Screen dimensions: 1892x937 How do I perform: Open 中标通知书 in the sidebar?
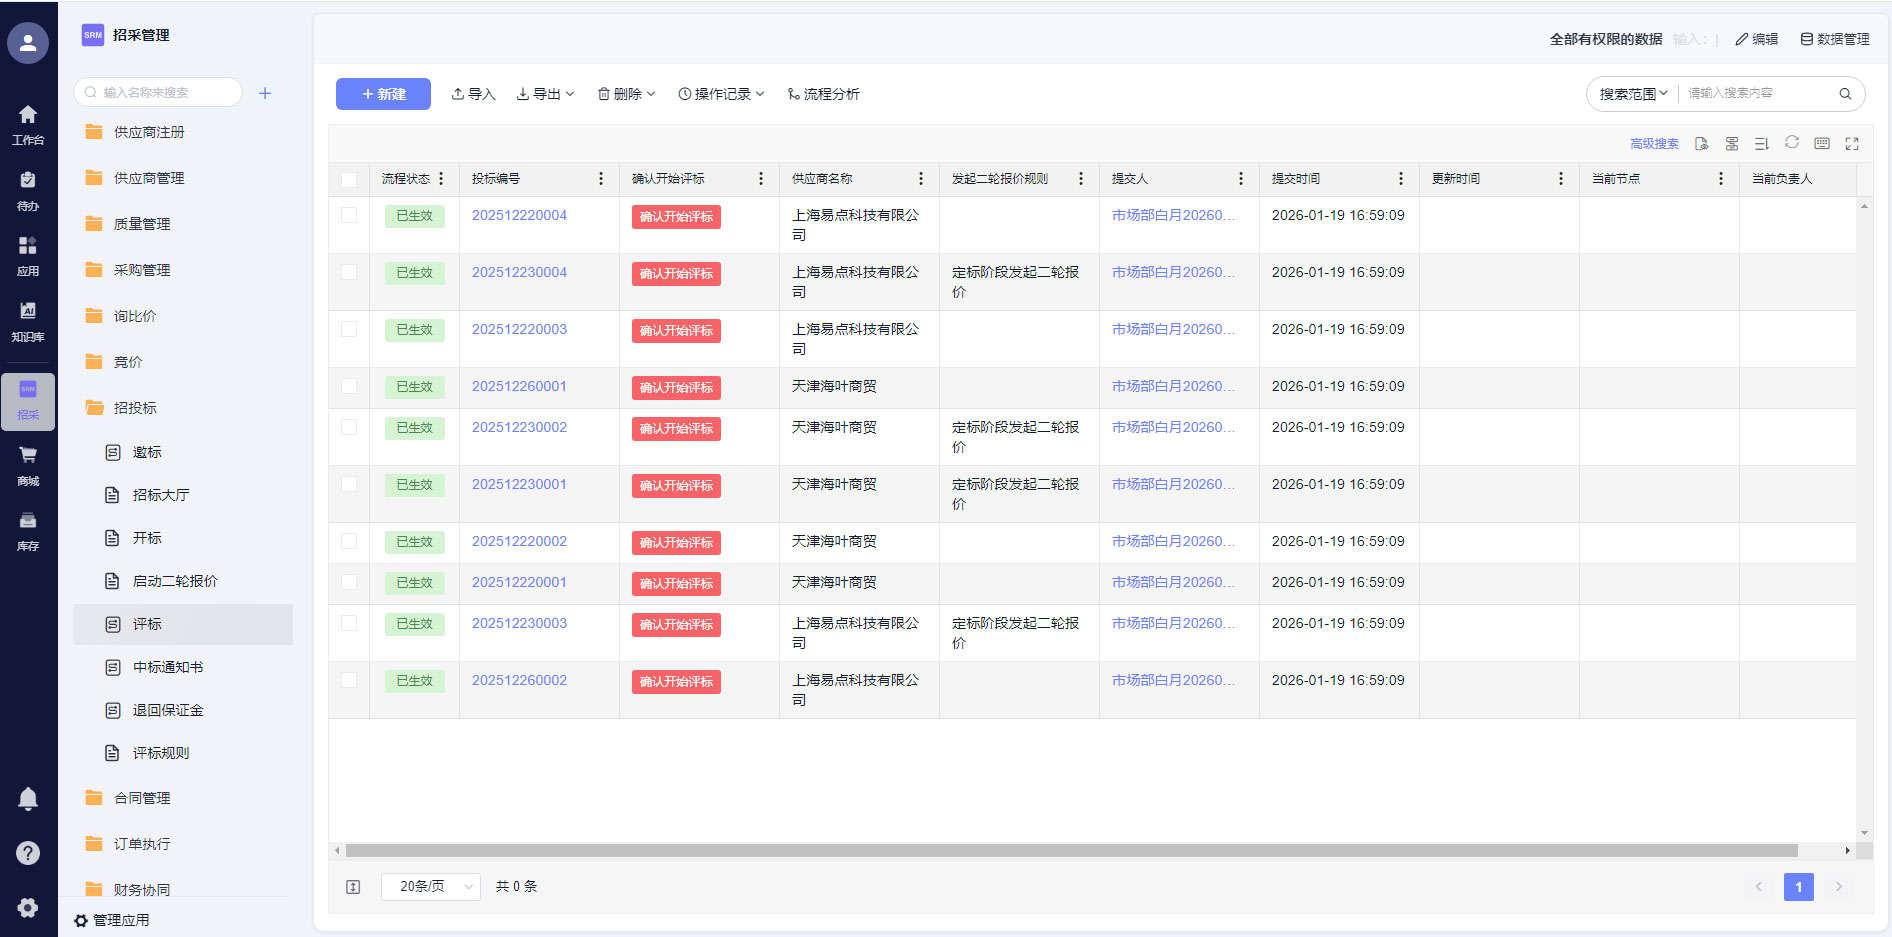click(x=167, y=667)
